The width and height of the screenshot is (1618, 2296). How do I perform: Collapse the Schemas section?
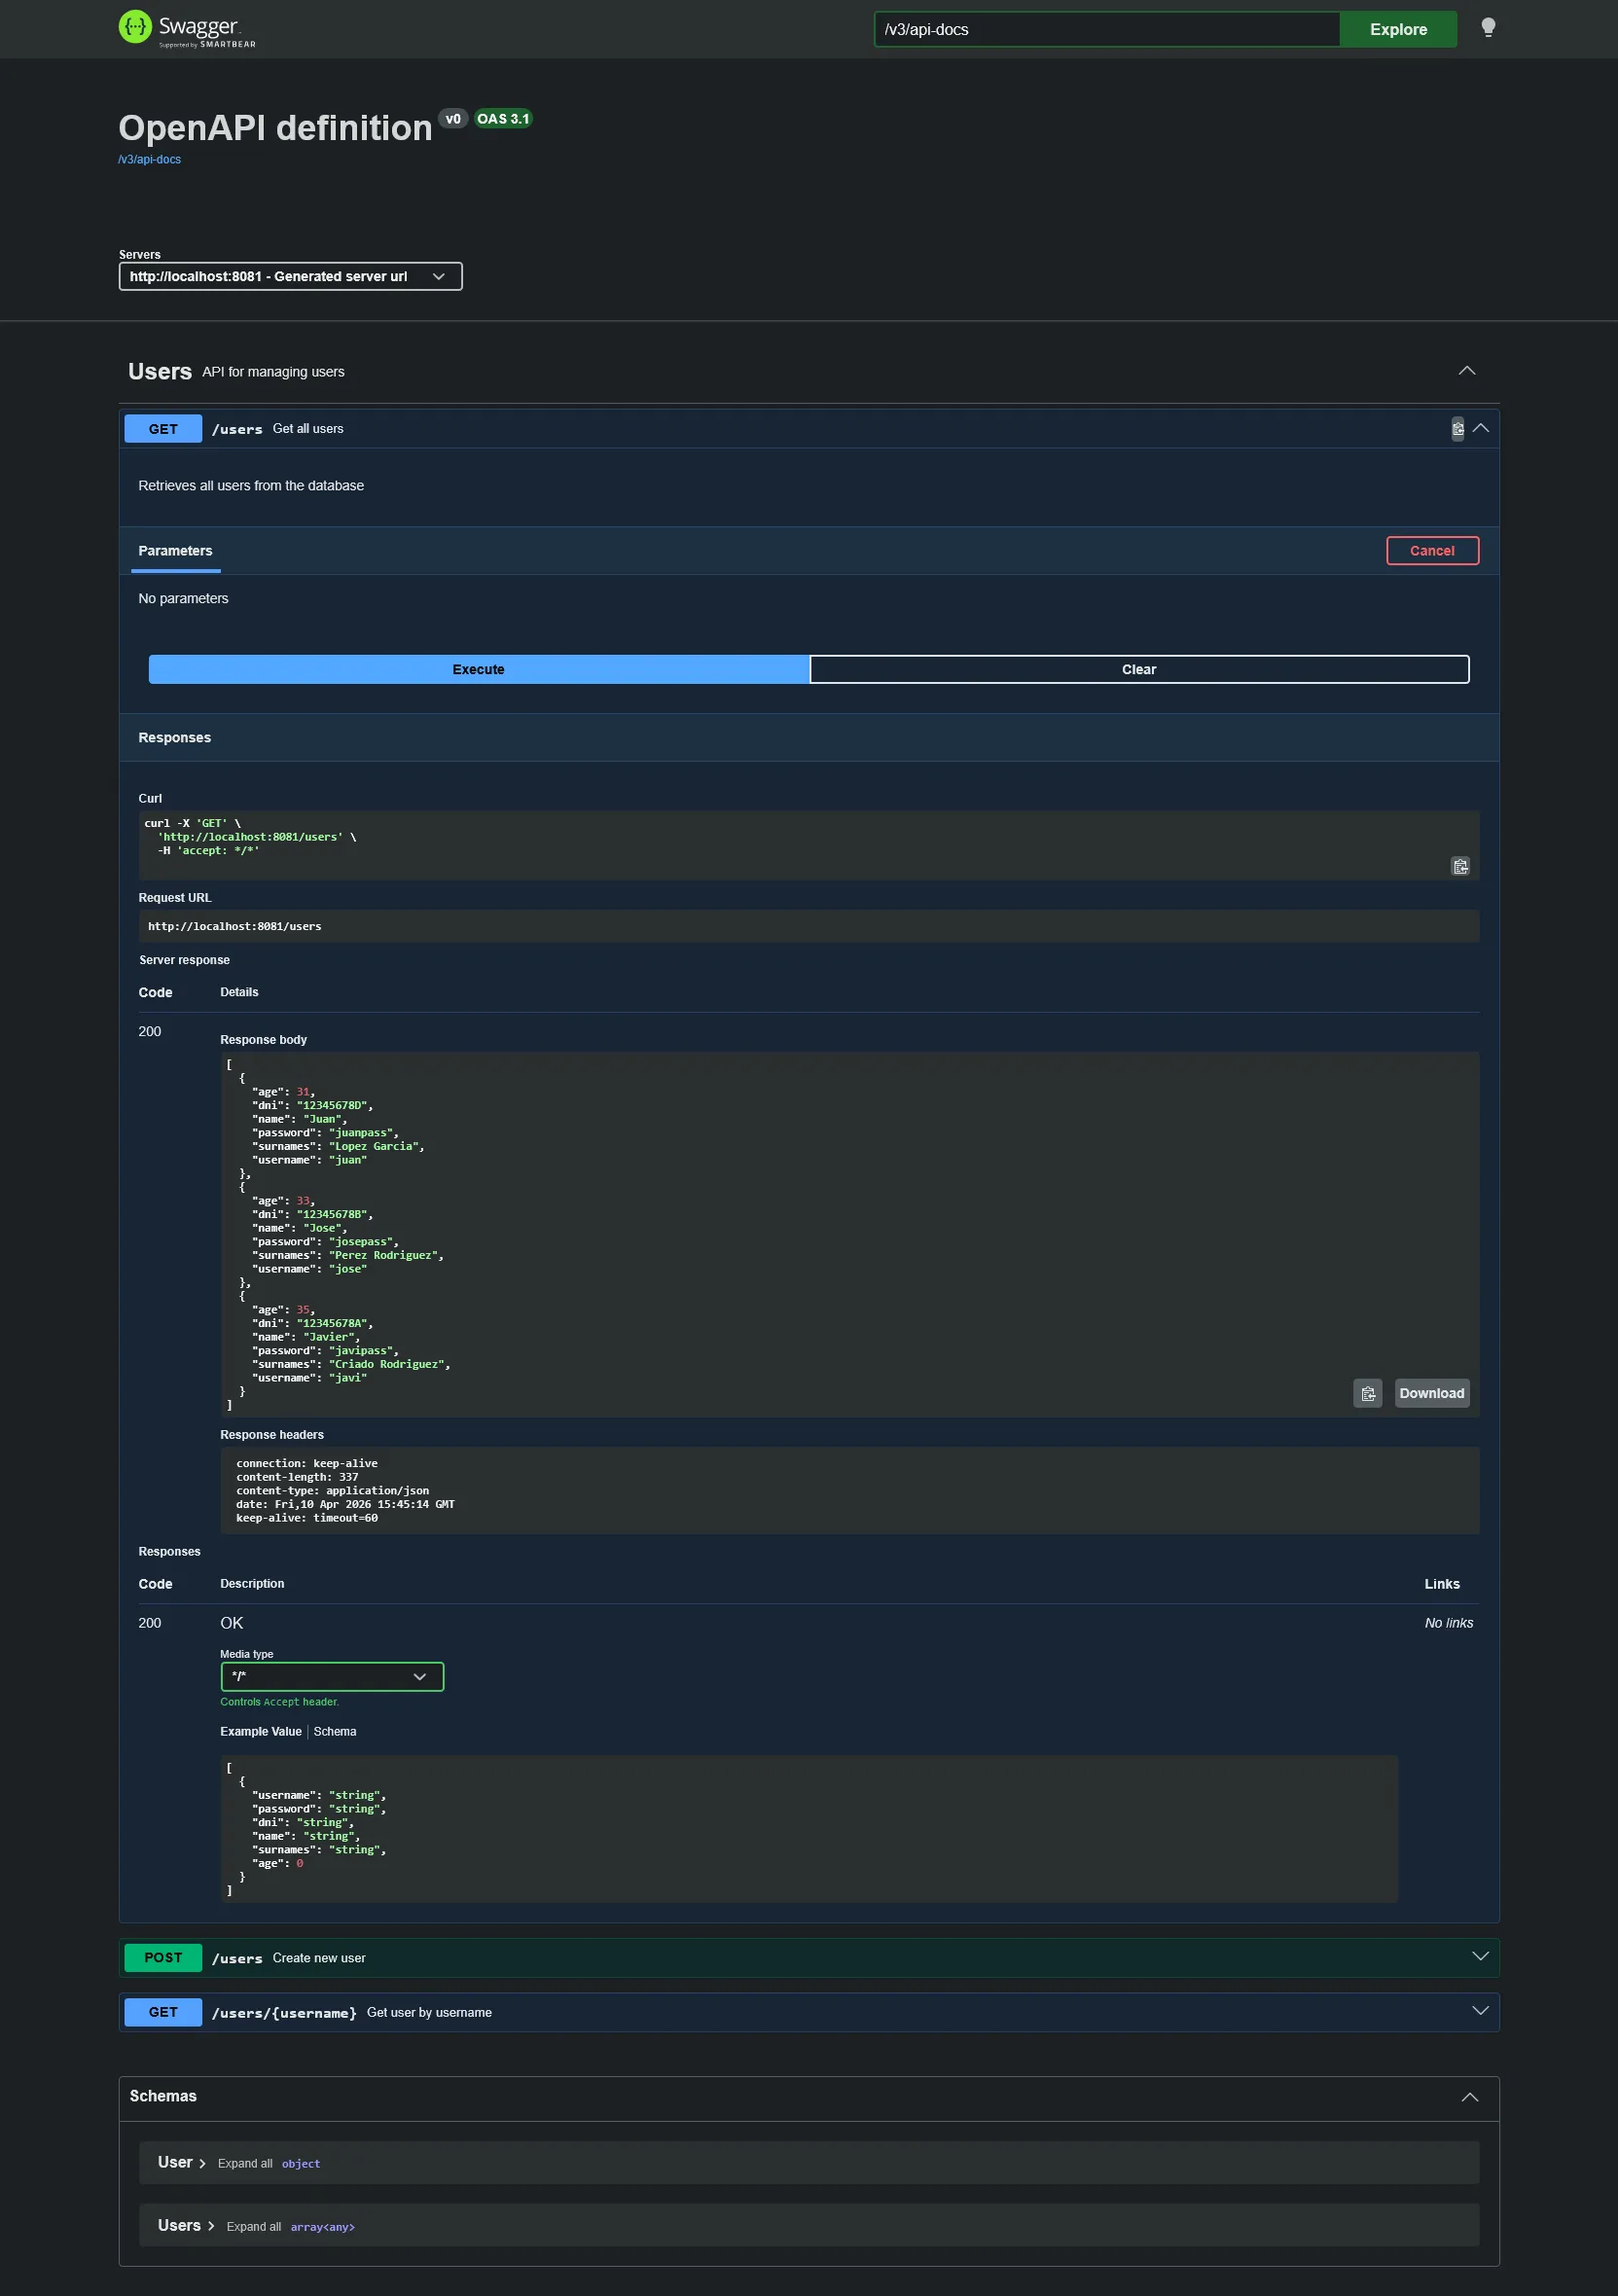click(1470, 2097)
